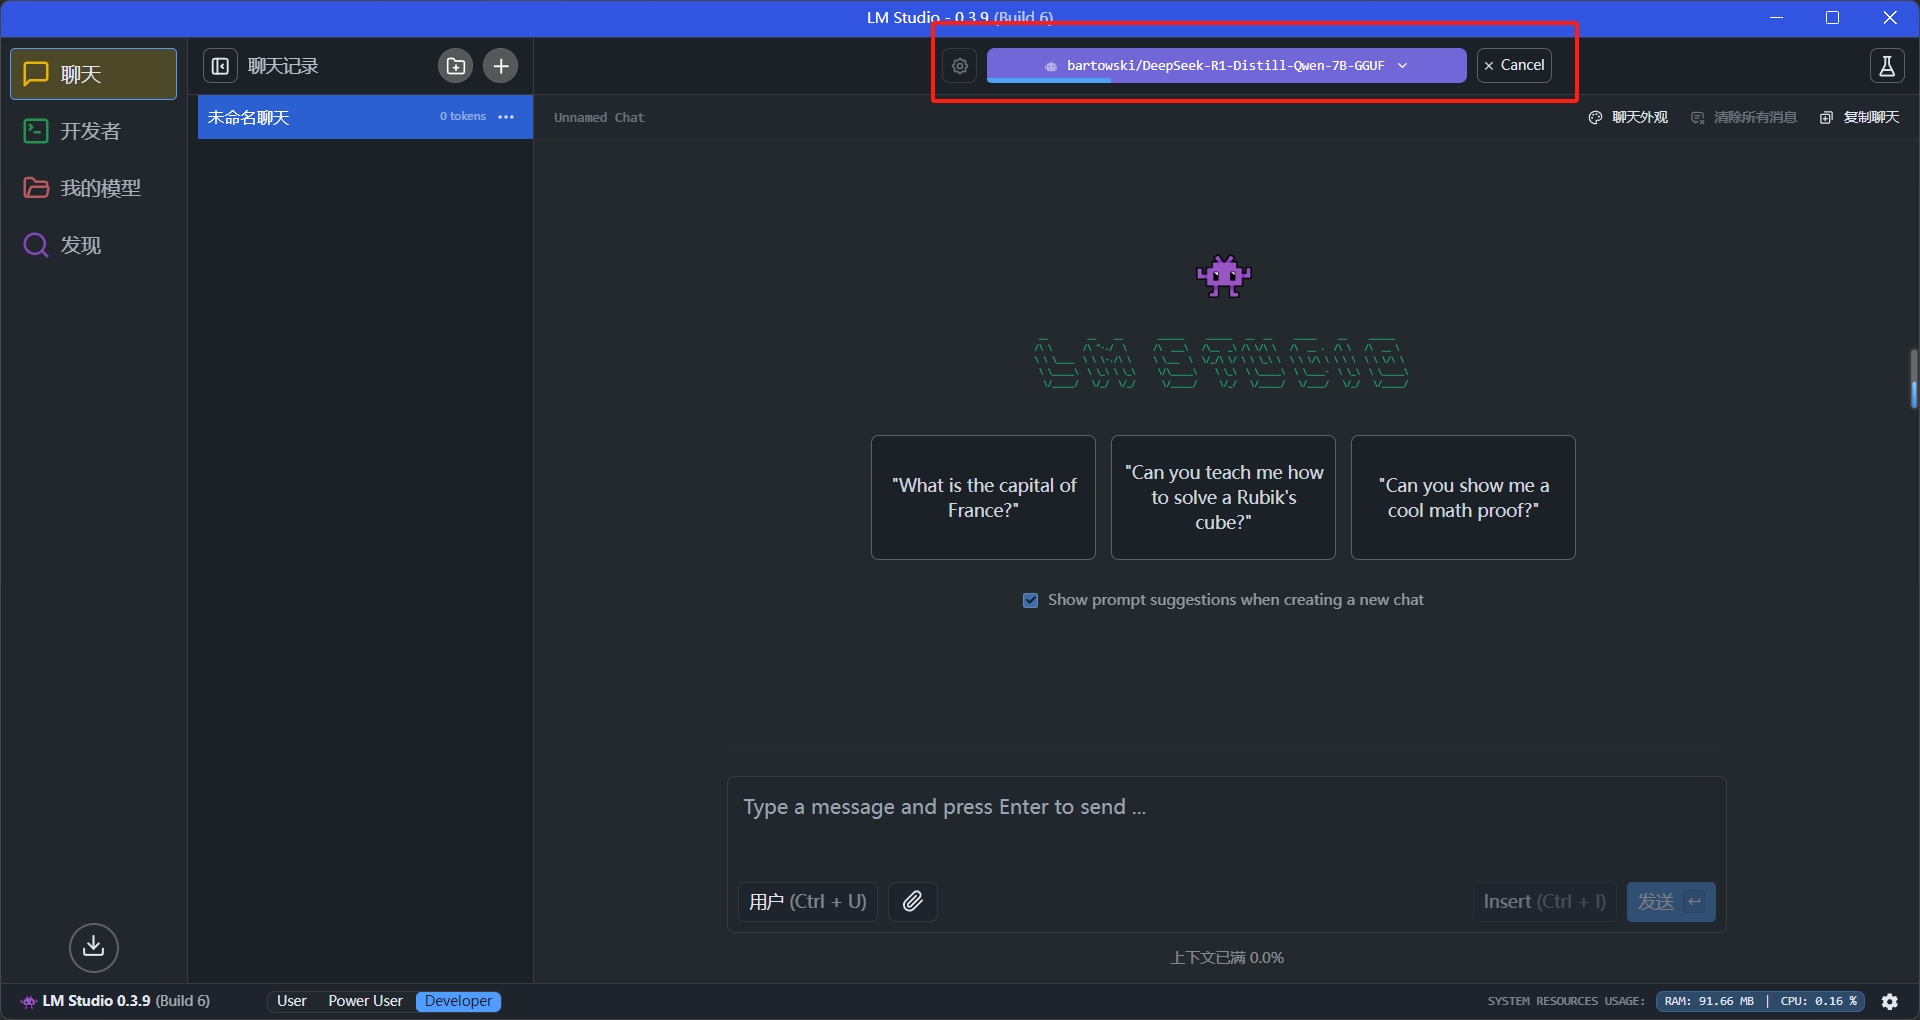Open My Models (我的模型) section
The height and width of the screenshot is (1020, 1920).
point(93,188)
